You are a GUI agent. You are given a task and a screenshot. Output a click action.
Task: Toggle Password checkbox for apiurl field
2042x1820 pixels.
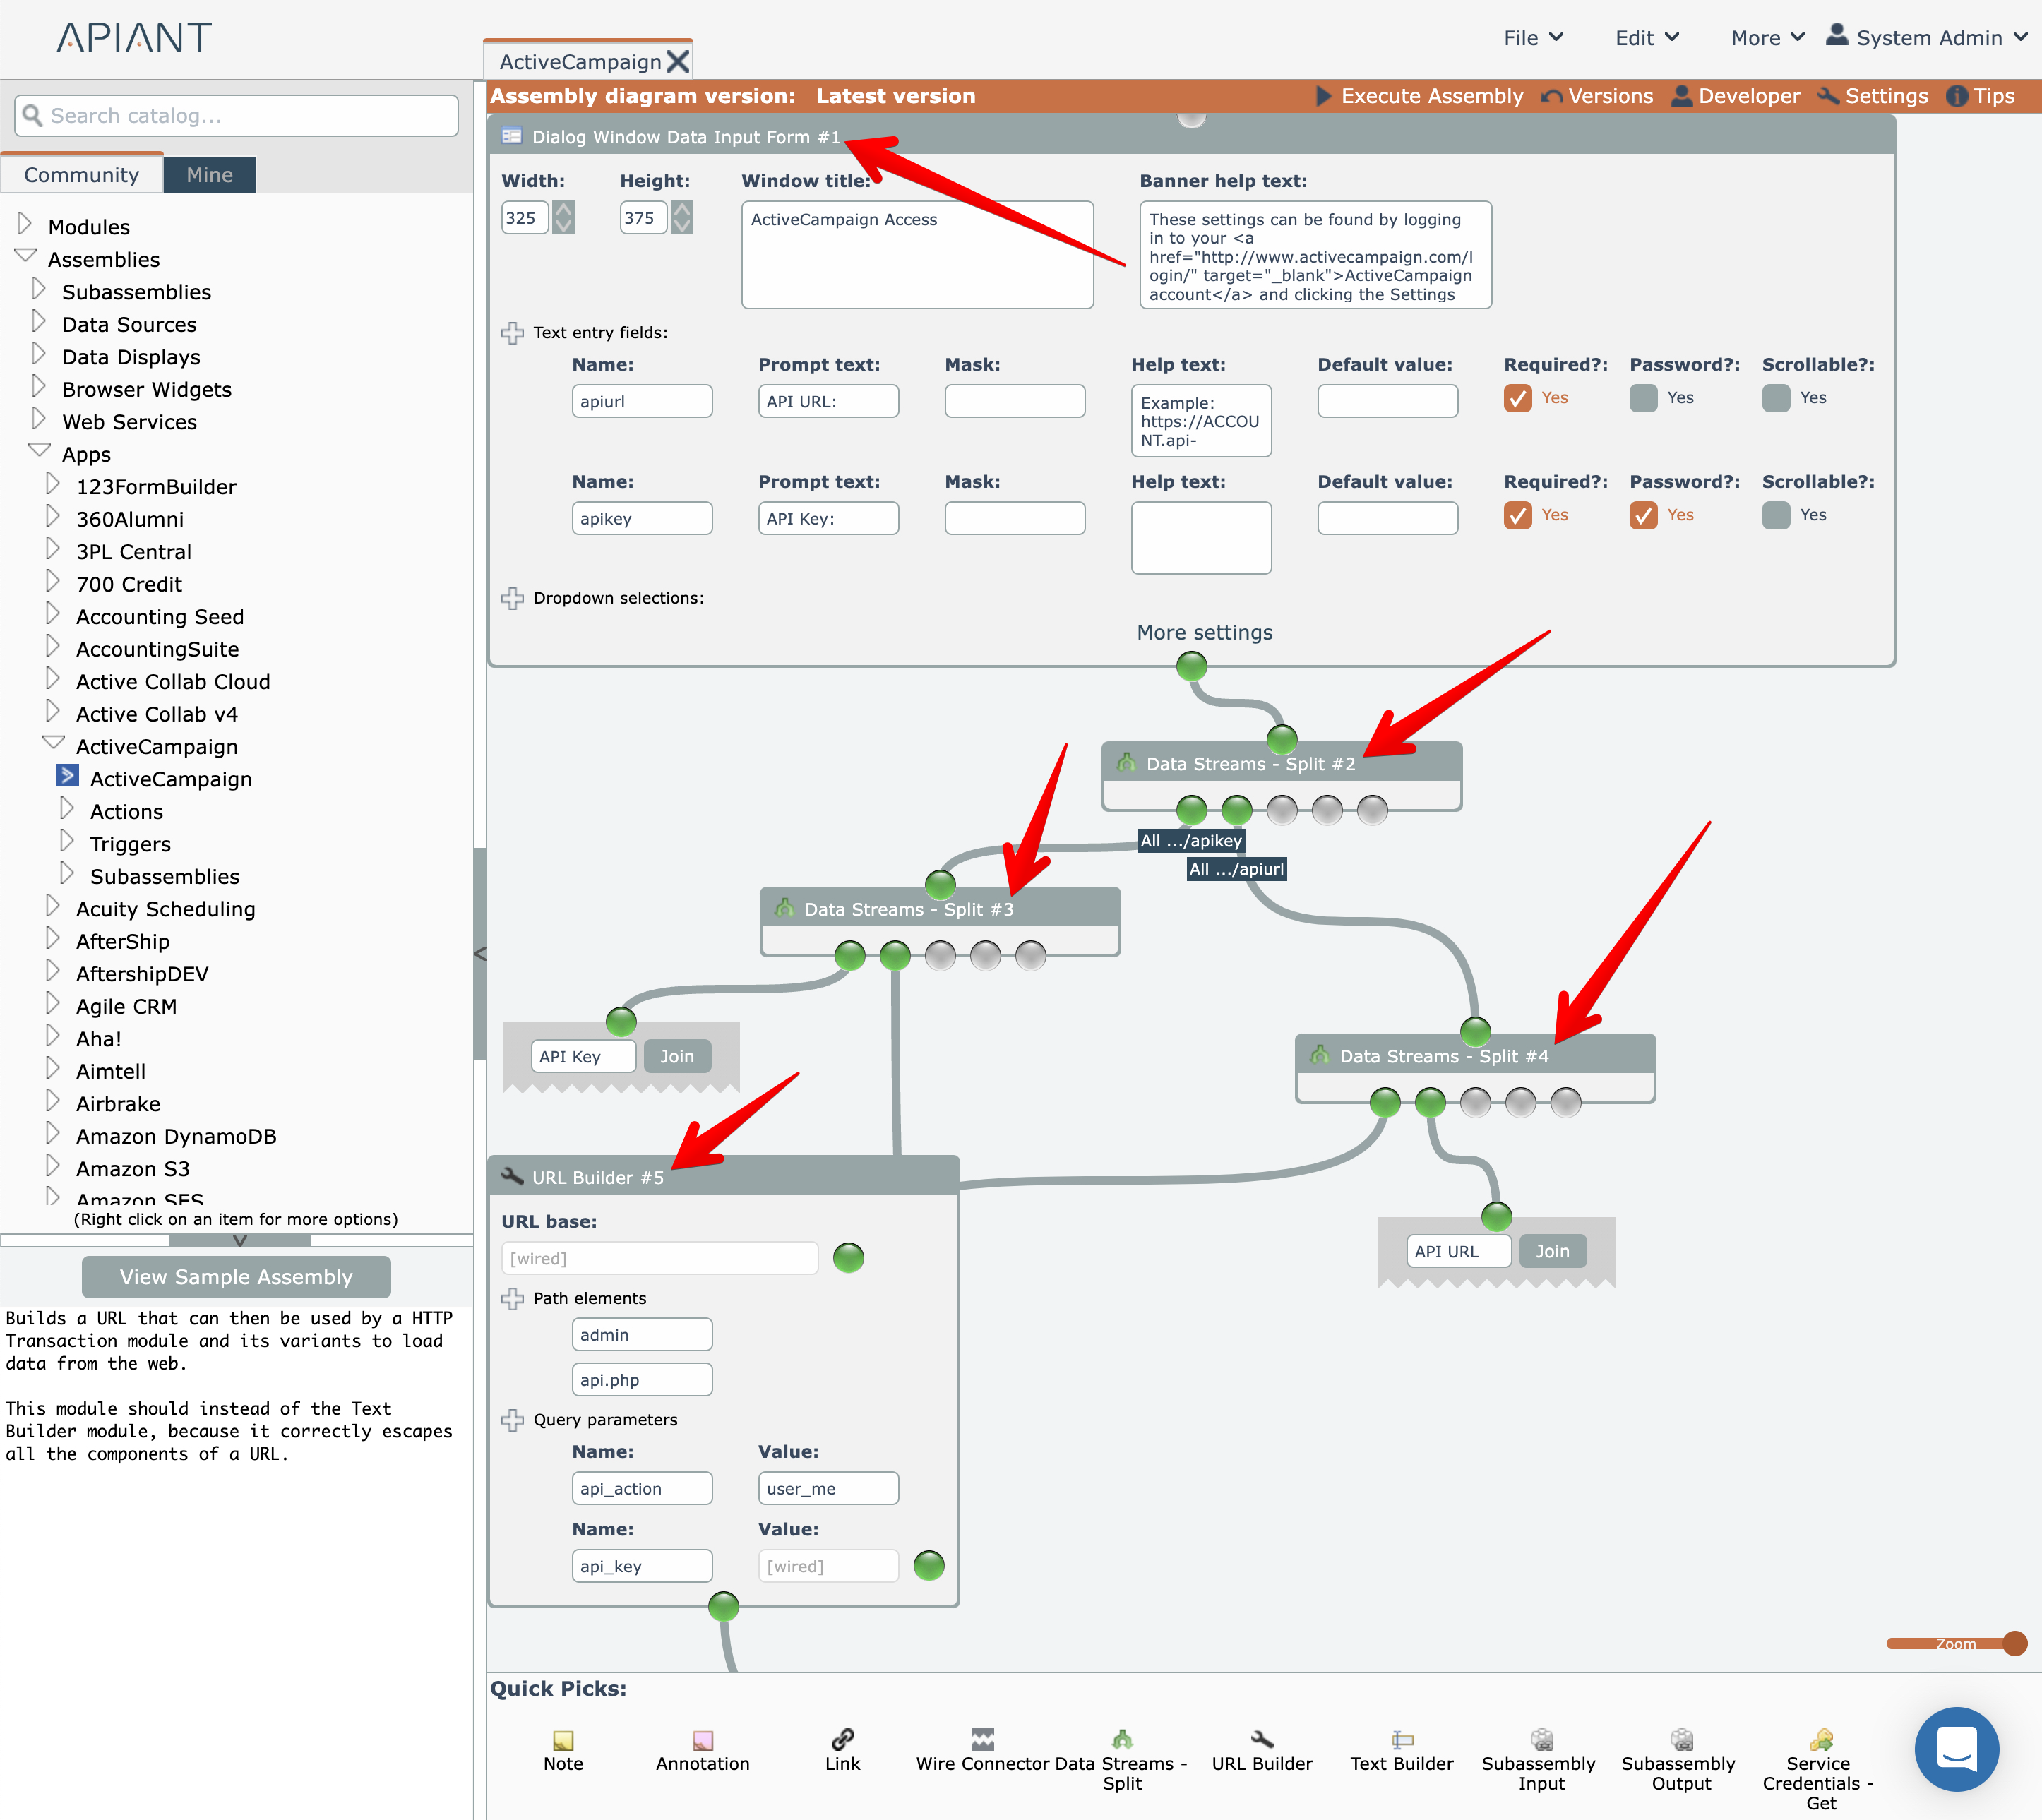tap(1643, 398)
